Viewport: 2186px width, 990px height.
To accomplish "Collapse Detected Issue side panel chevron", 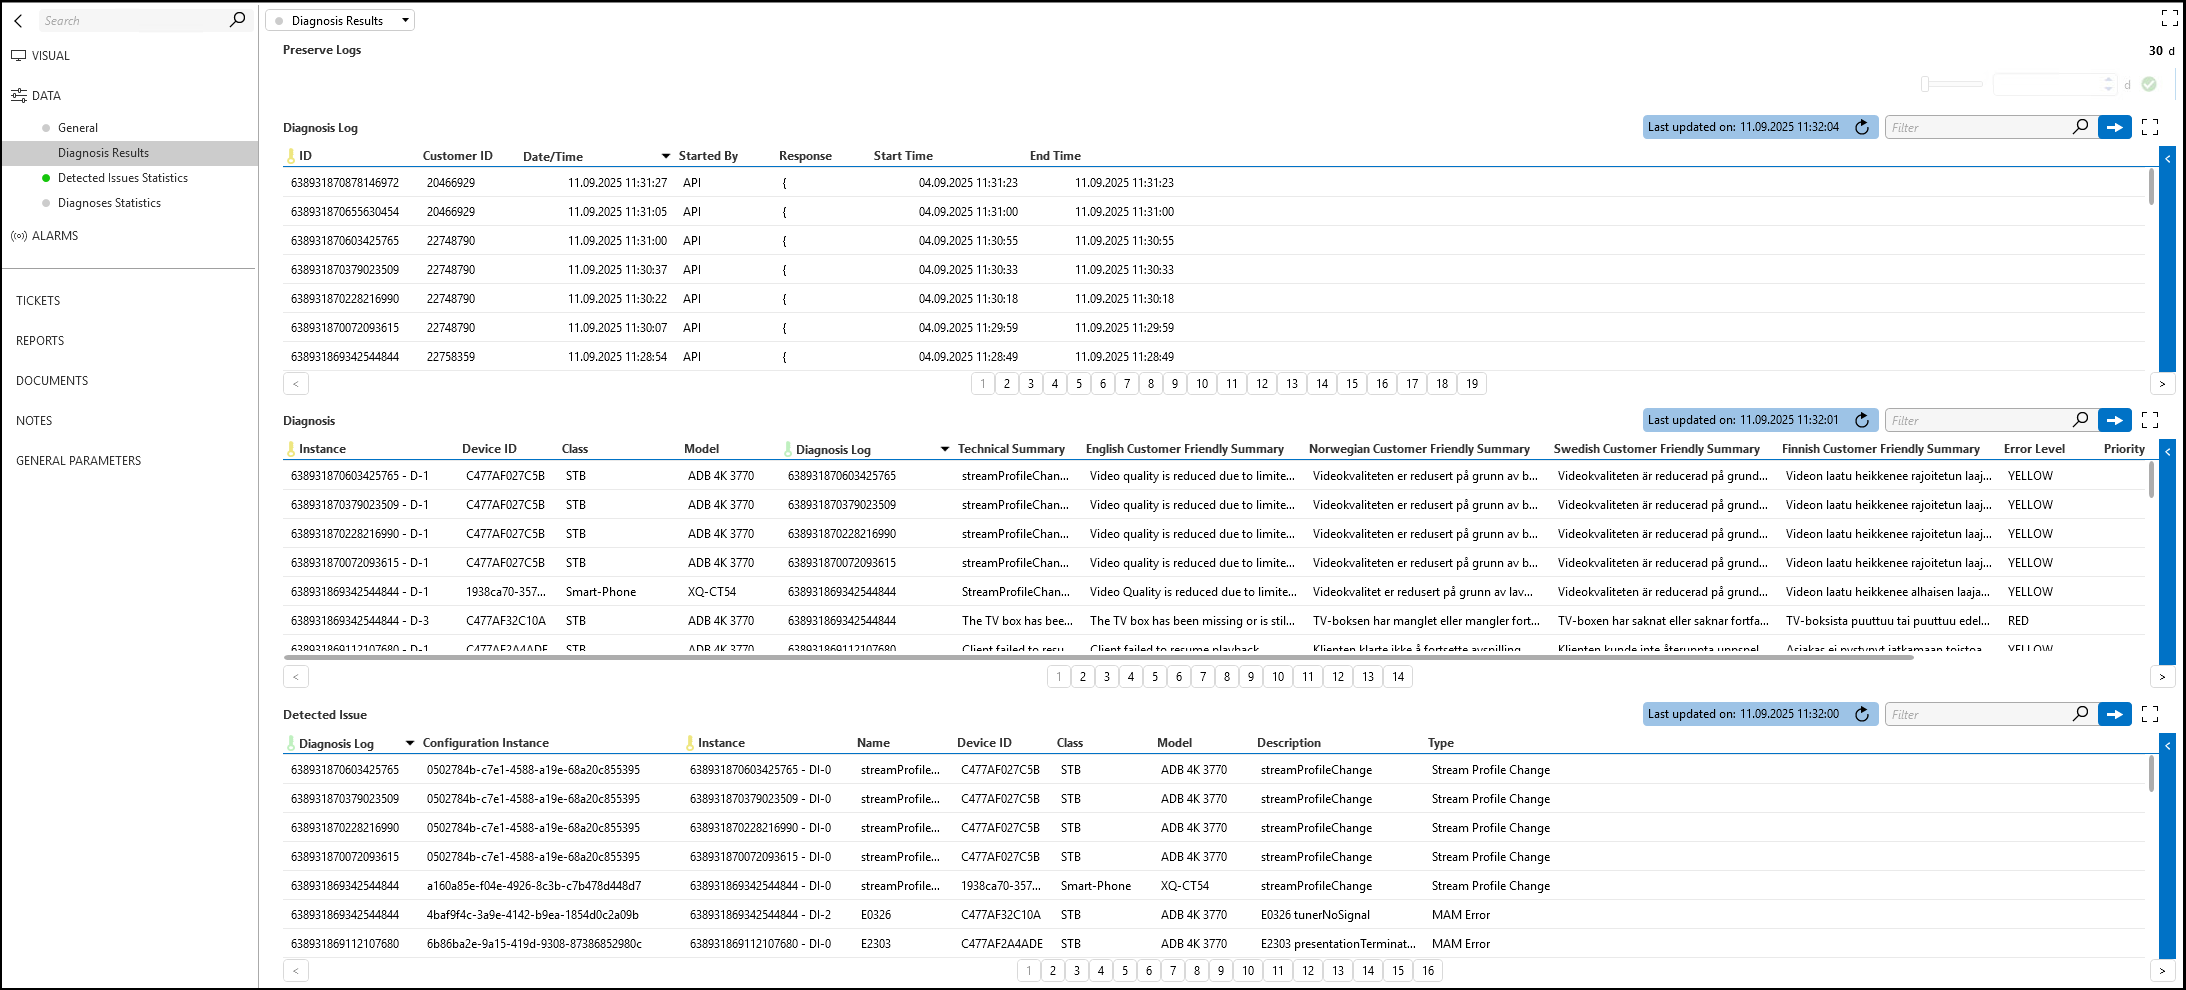I will (x=2168, y=745).
